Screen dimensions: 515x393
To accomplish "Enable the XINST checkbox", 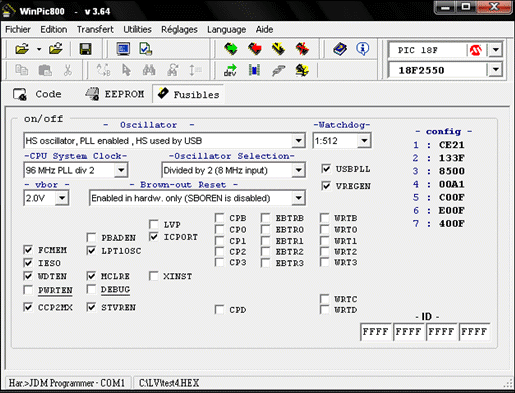I will pos(154,276).
